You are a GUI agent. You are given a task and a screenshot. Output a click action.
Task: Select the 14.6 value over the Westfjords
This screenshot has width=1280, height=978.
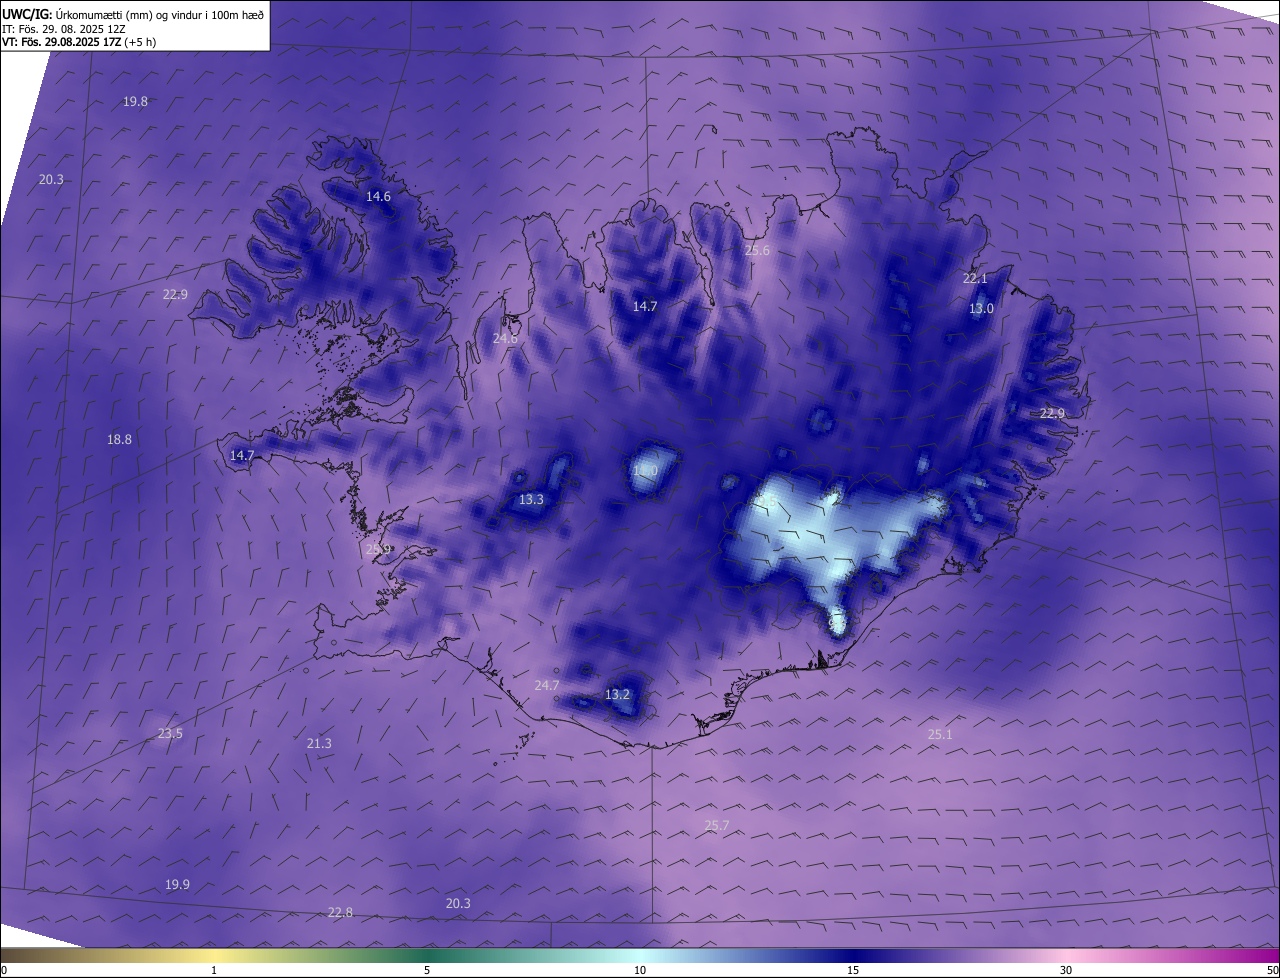[x=378, y=197]
